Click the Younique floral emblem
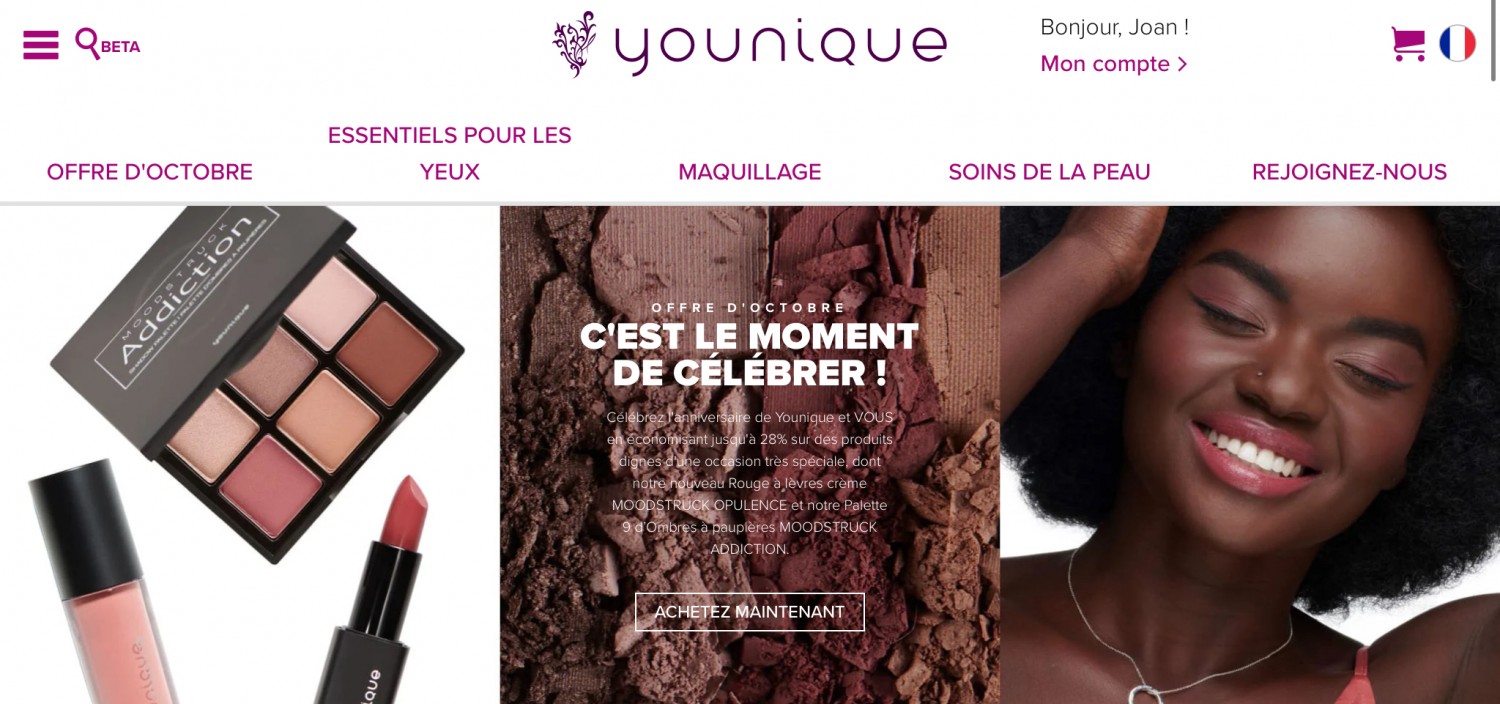This screenshot has width=1500, height=704. 575,44
